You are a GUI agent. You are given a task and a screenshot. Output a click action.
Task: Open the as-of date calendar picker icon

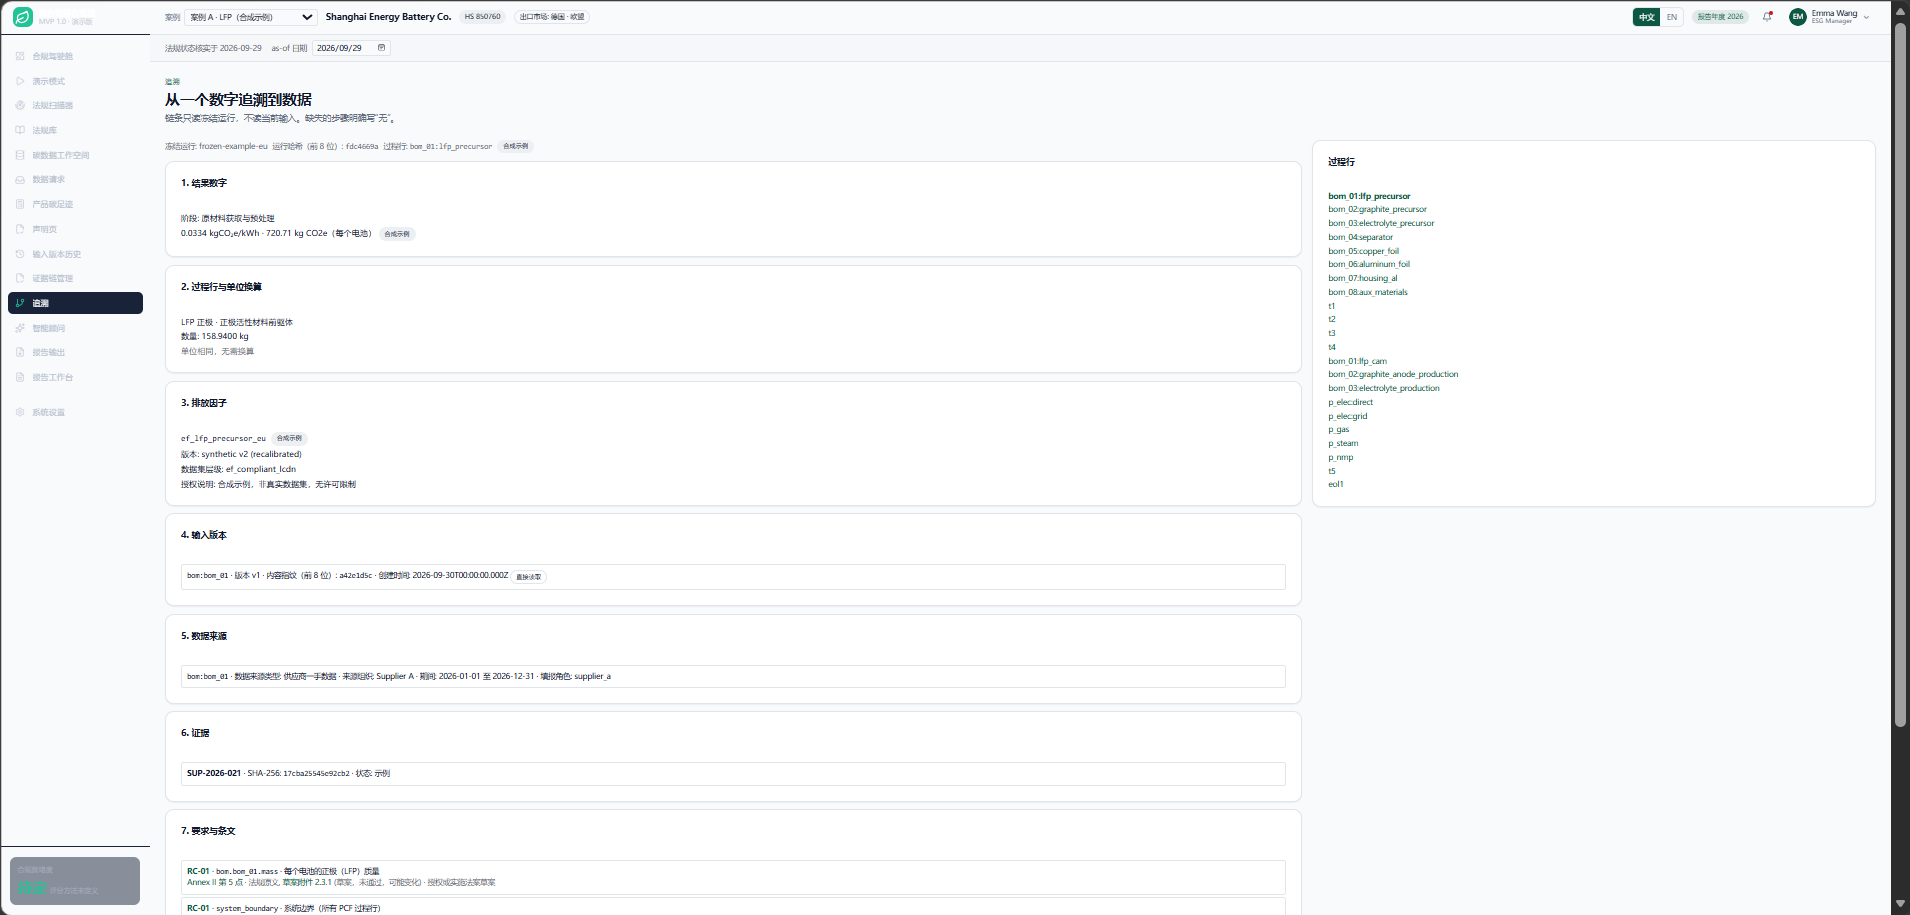(x=381, y=48)
